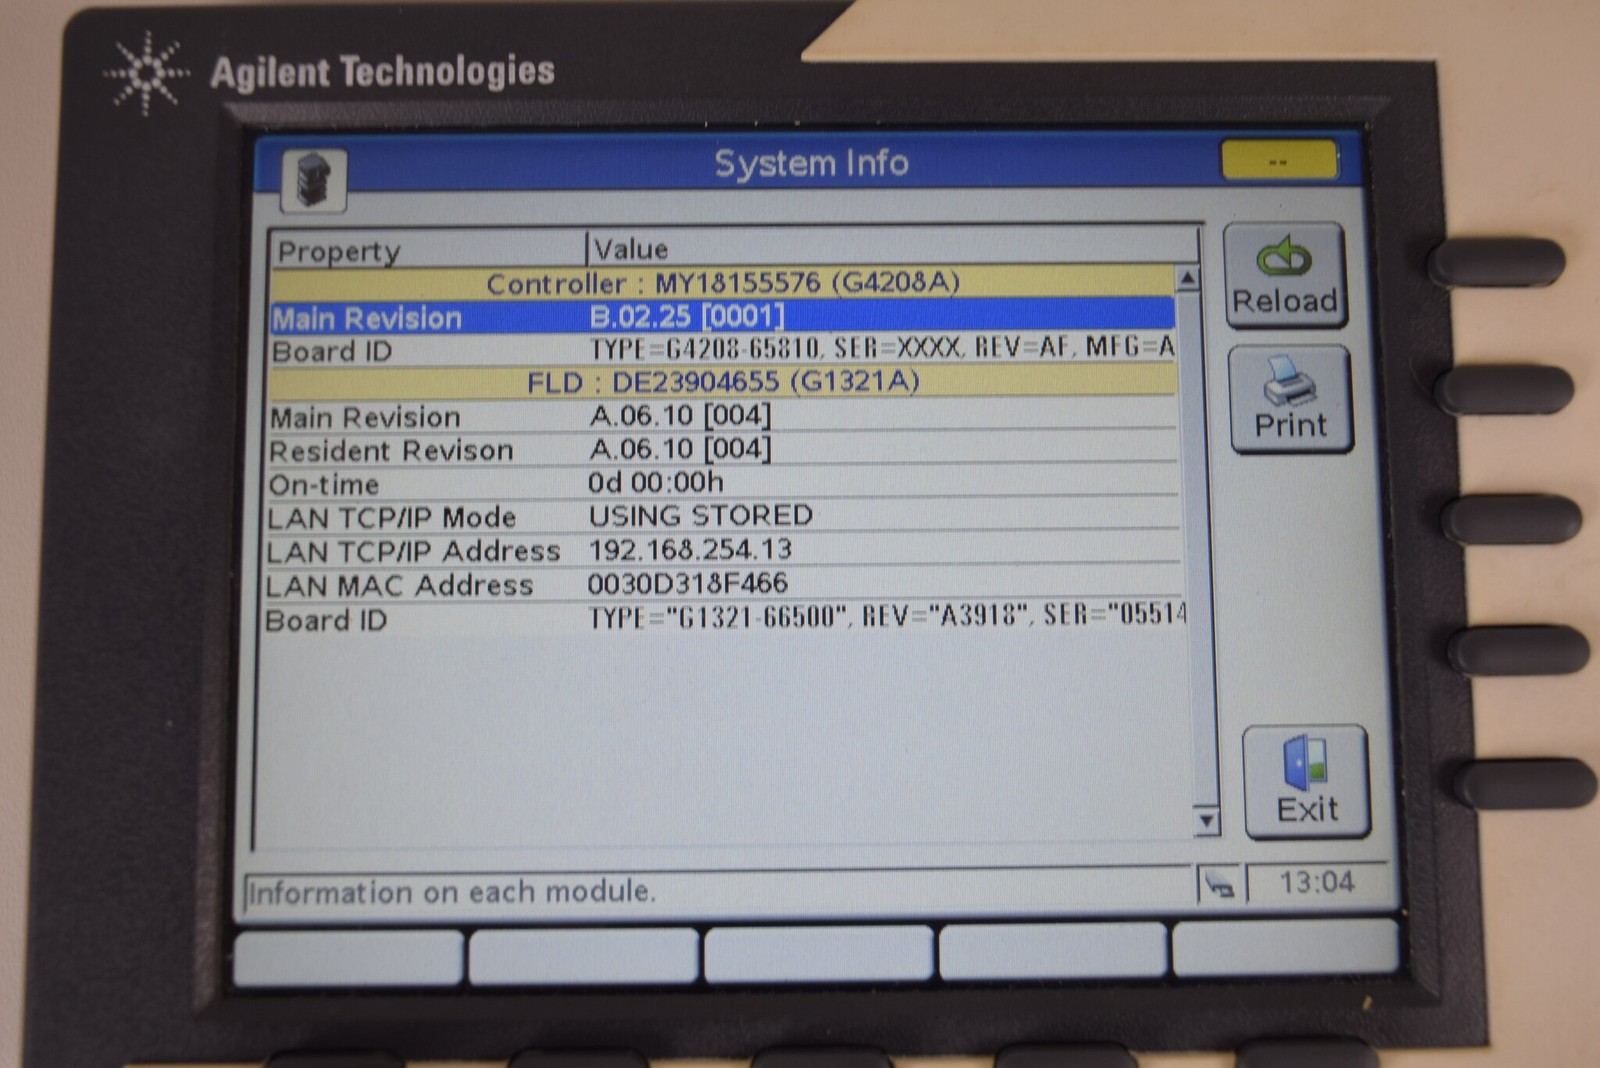
Task: Click the scrollbar down arrow
Action: (x=1207, y=821)
